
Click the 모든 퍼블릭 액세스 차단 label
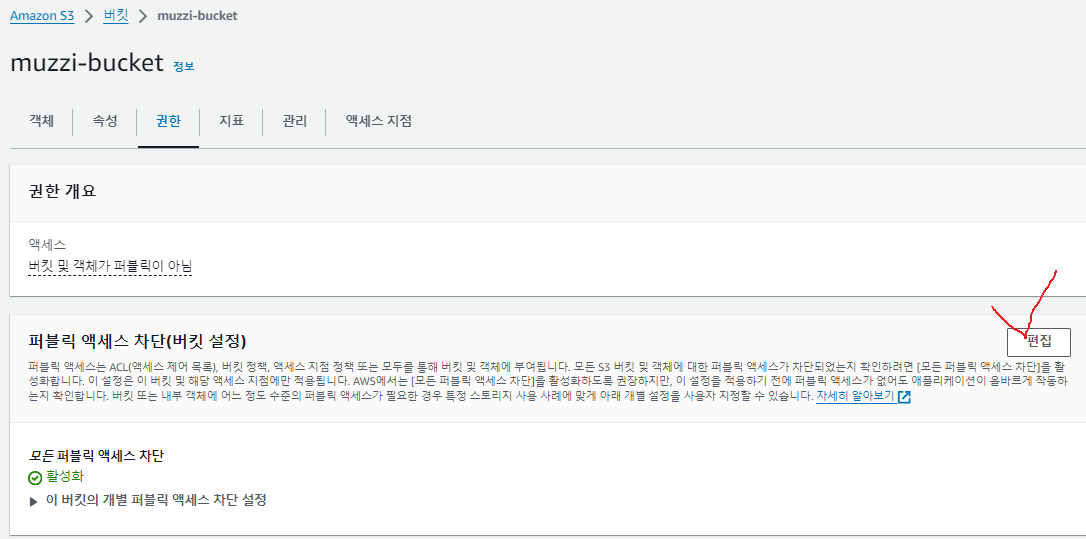(96, 456)
